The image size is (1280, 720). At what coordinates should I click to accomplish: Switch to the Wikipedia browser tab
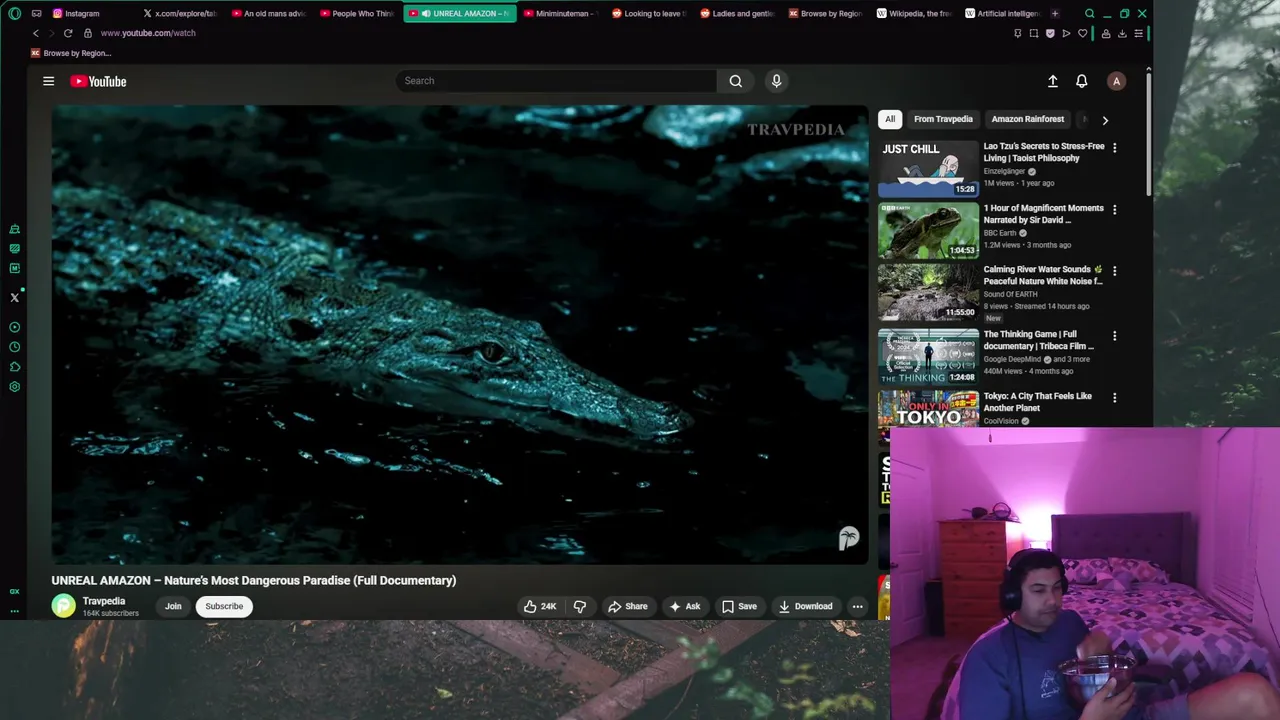(x=914, y=13)
